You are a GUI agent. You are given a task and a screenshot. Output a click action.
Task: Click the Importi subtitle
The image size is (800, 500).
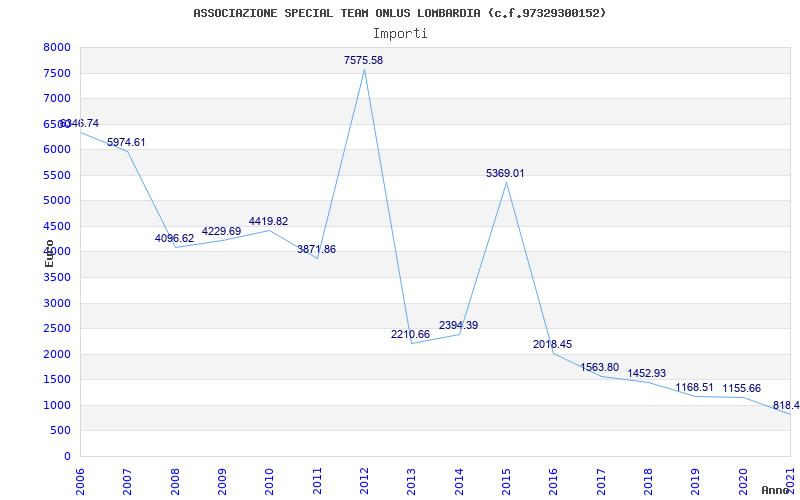tap(400, 34)
